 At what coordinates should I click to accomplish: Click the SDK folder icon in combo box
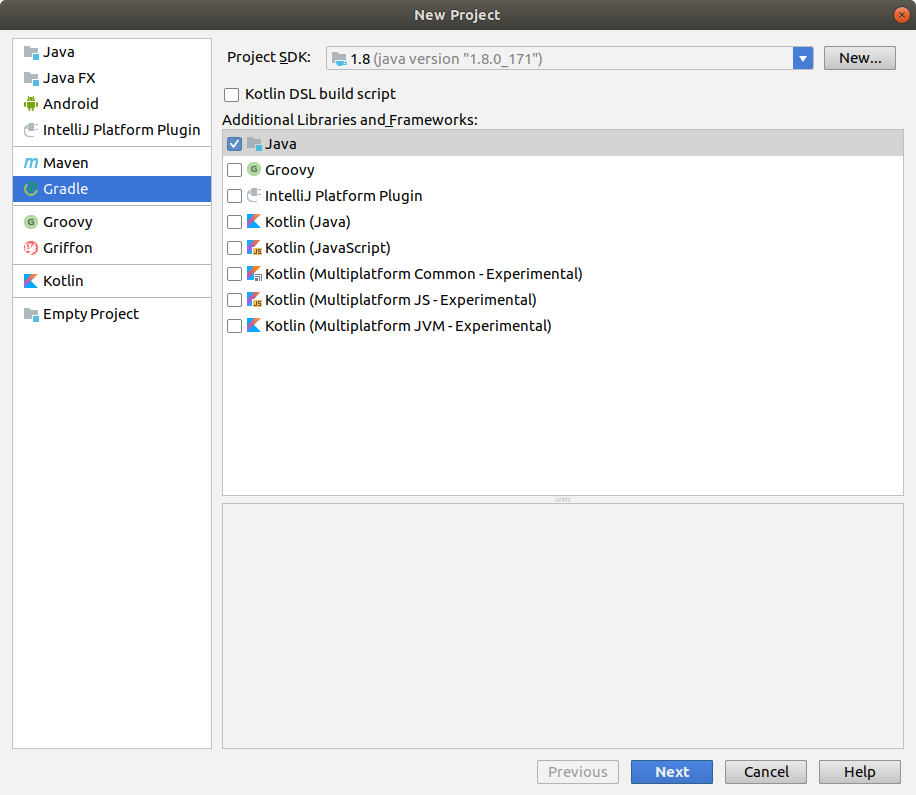click(339, 58)
